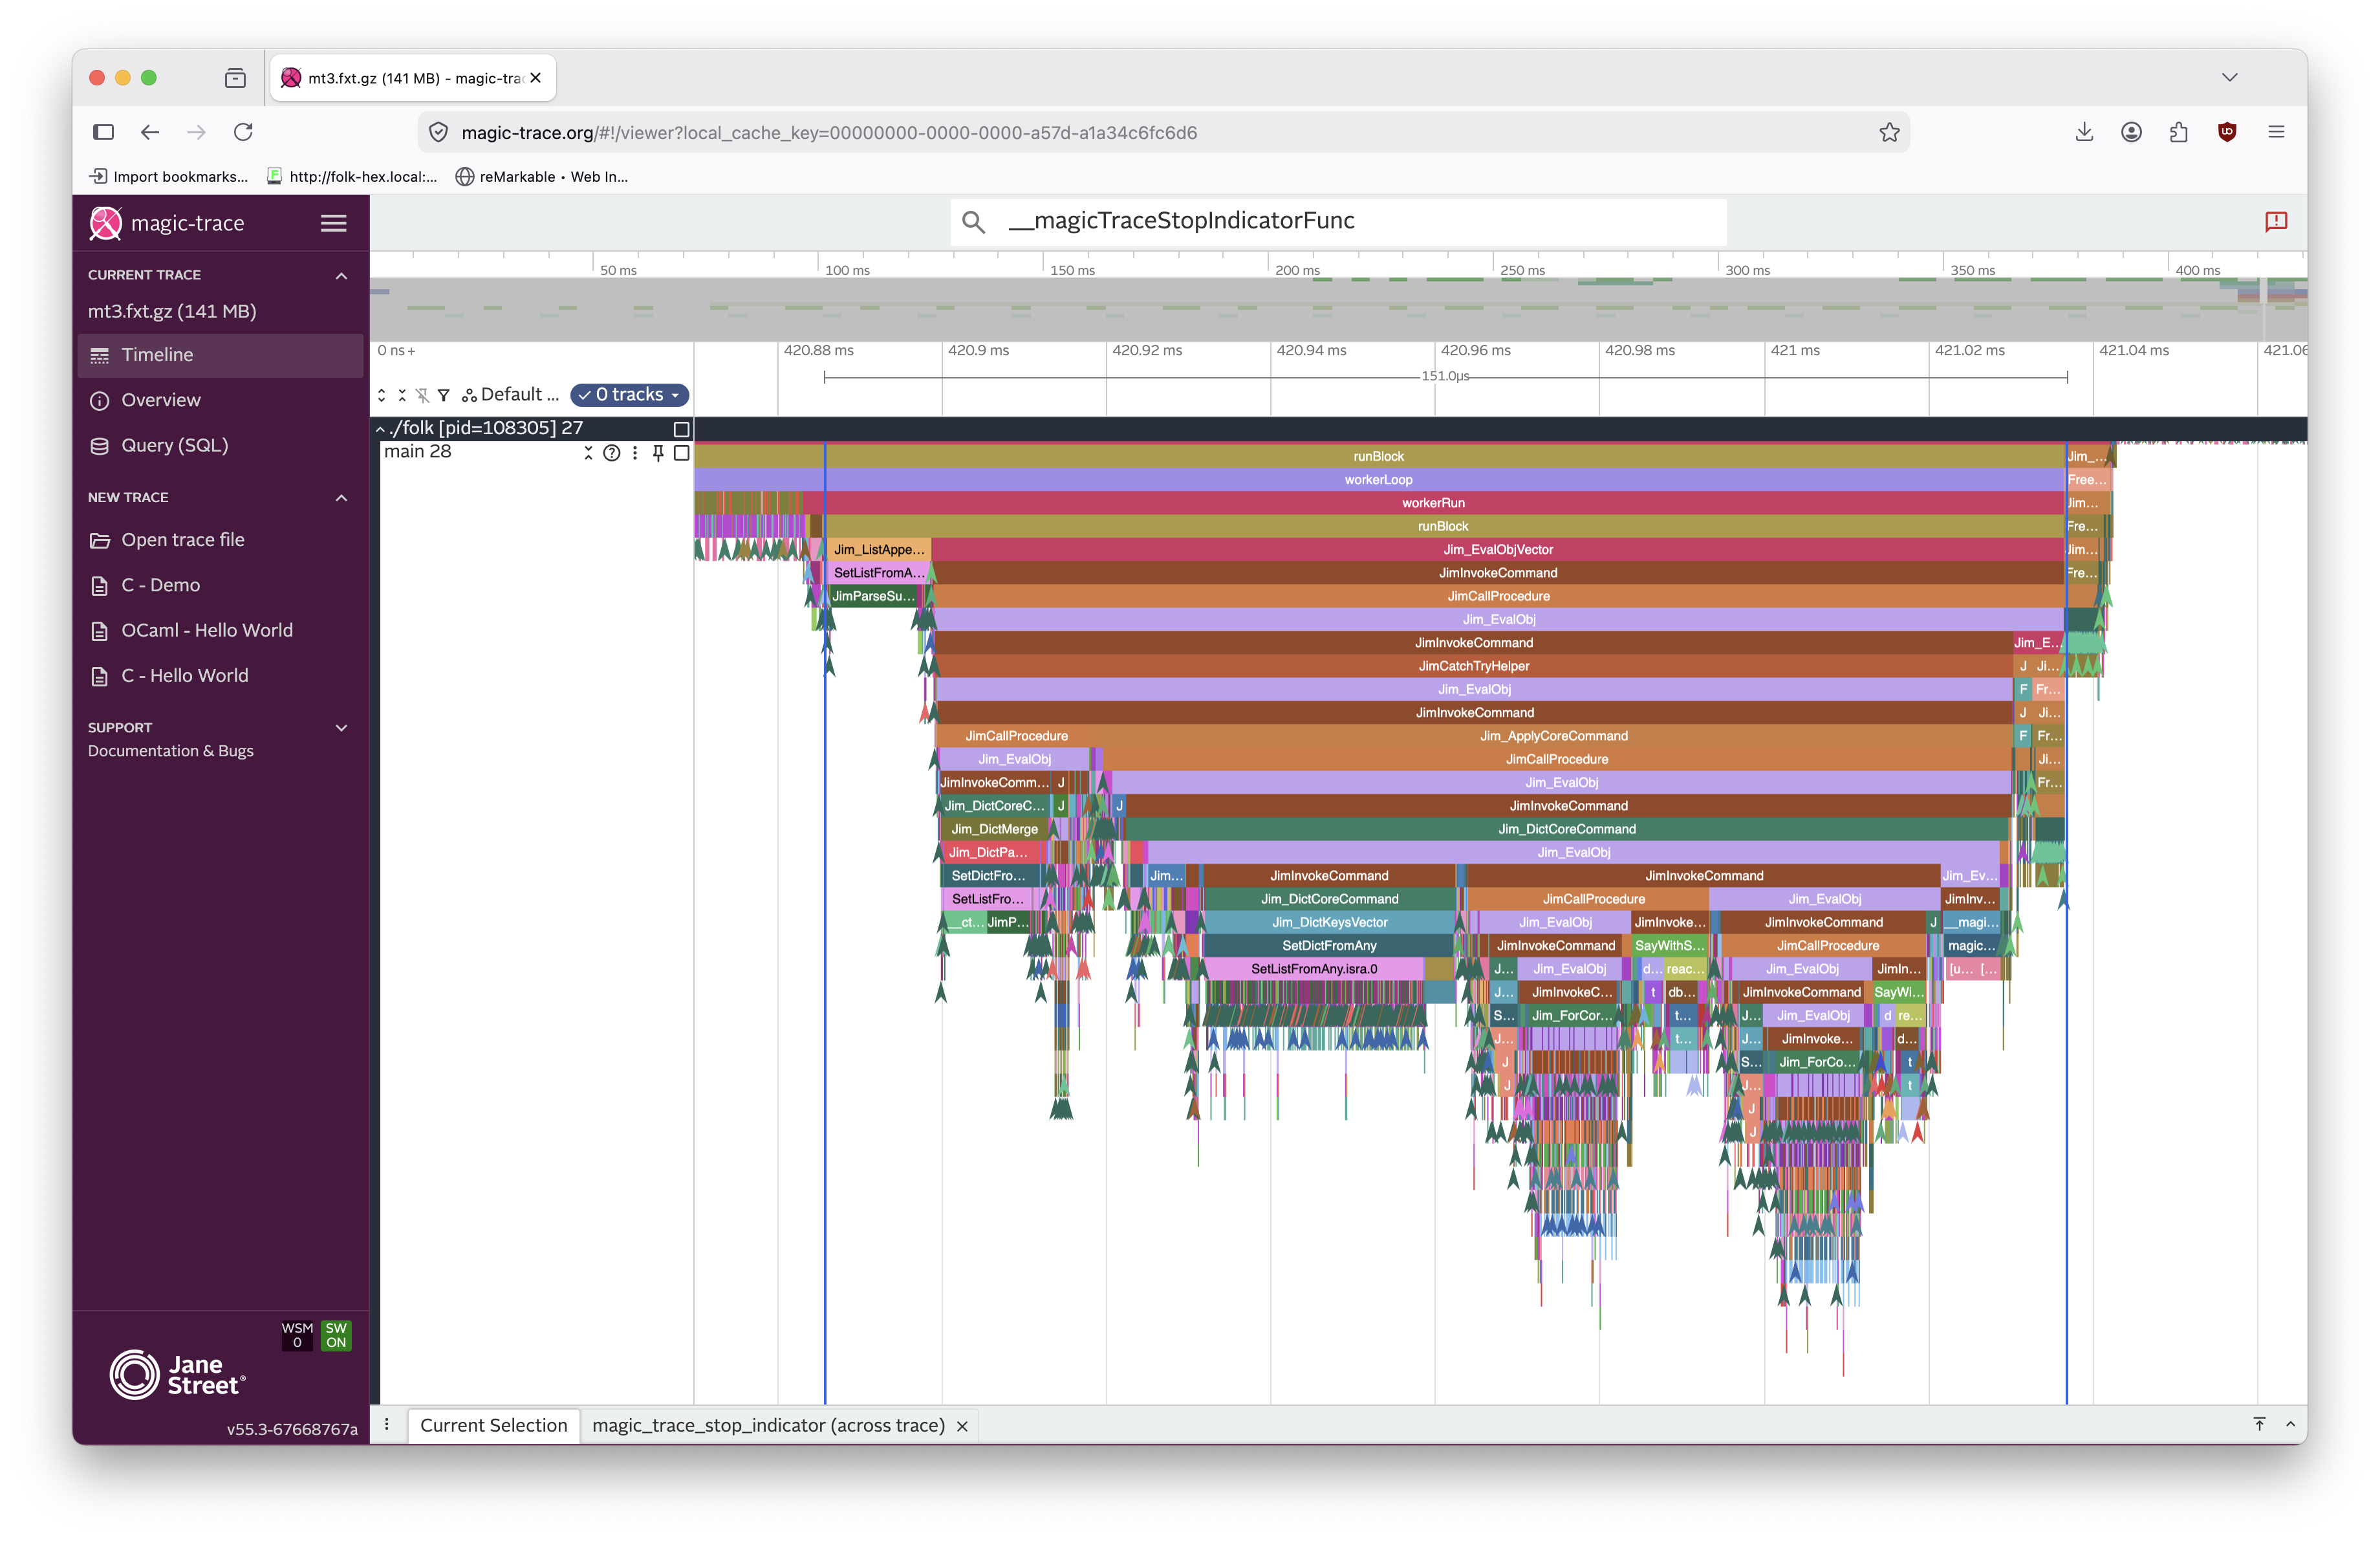Toggle the SW ON indicator
Screen dimensions: 2380x1541
[x=336, y=1335]
